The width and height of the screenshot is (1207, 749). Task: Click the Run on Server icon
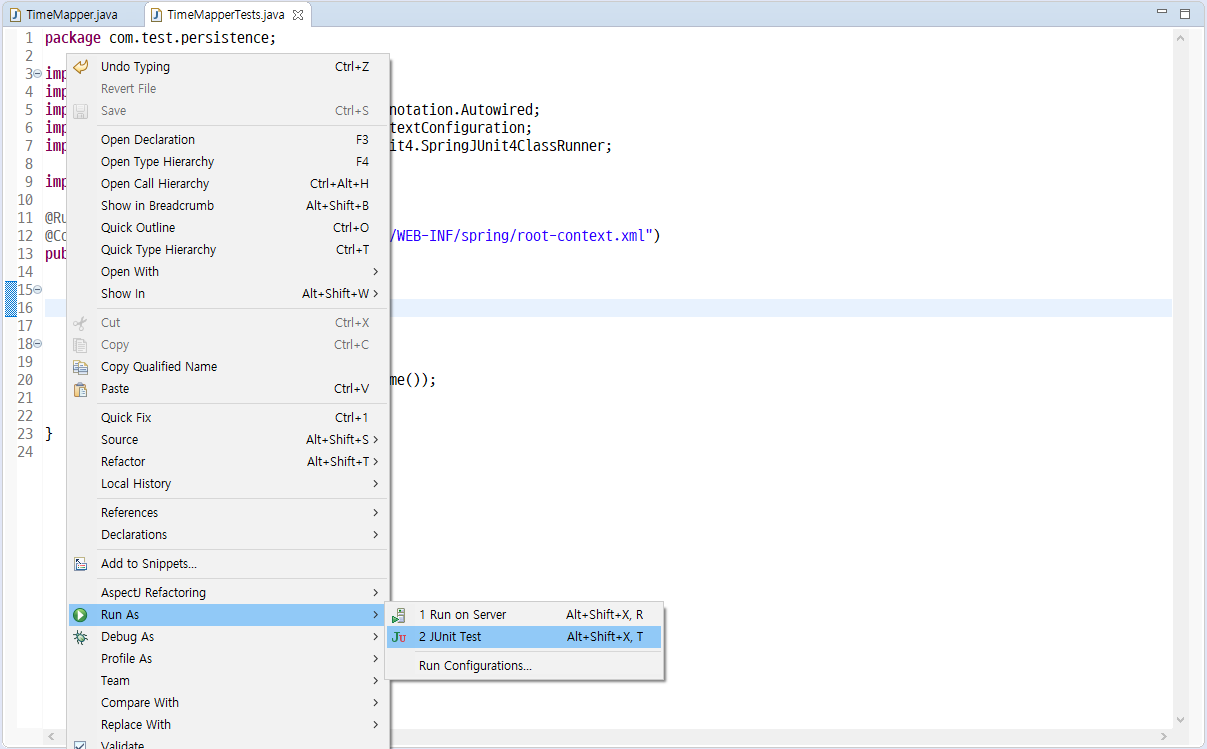click(399, 615)
